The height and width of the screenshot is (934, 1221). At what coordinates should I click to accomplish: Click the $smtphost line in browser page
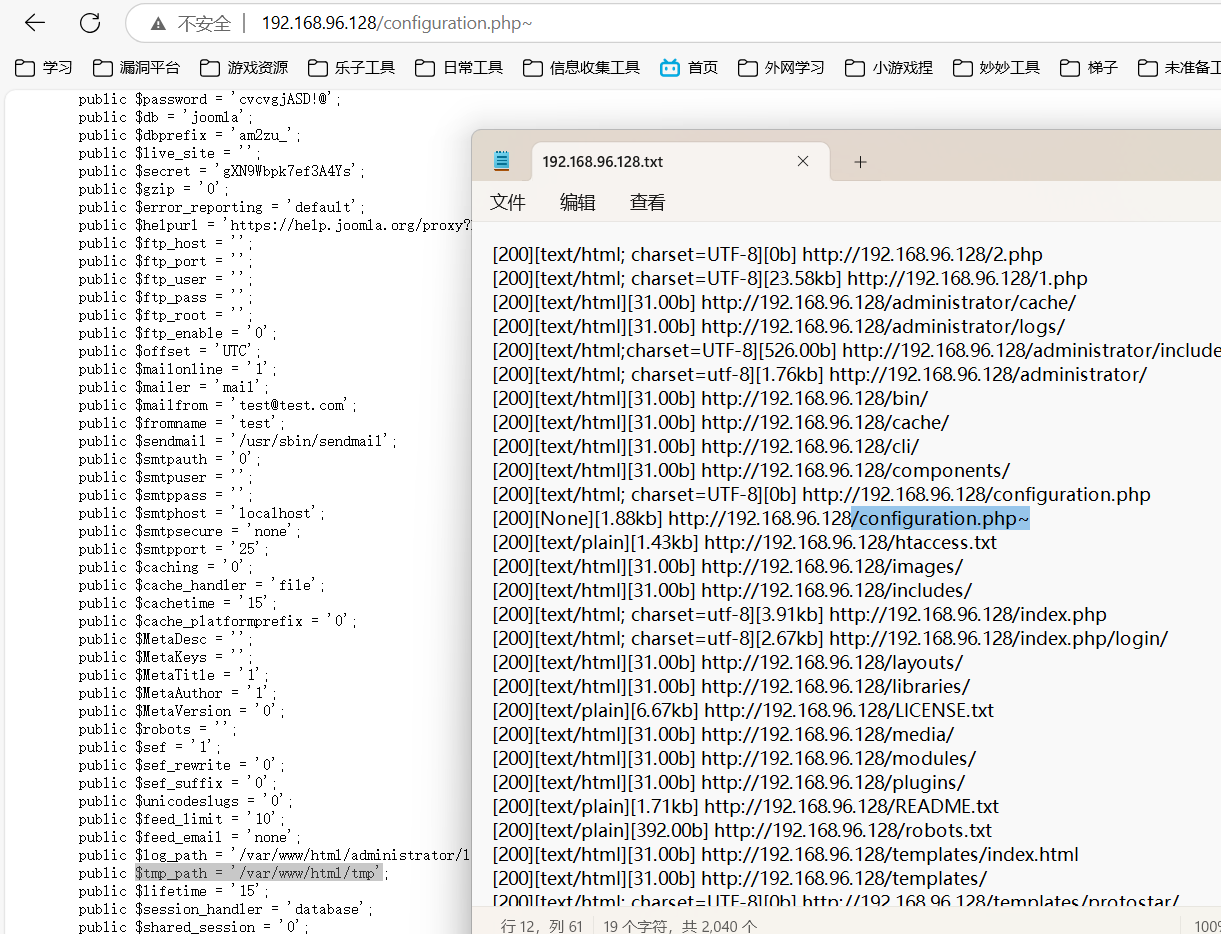click(202, 513)
